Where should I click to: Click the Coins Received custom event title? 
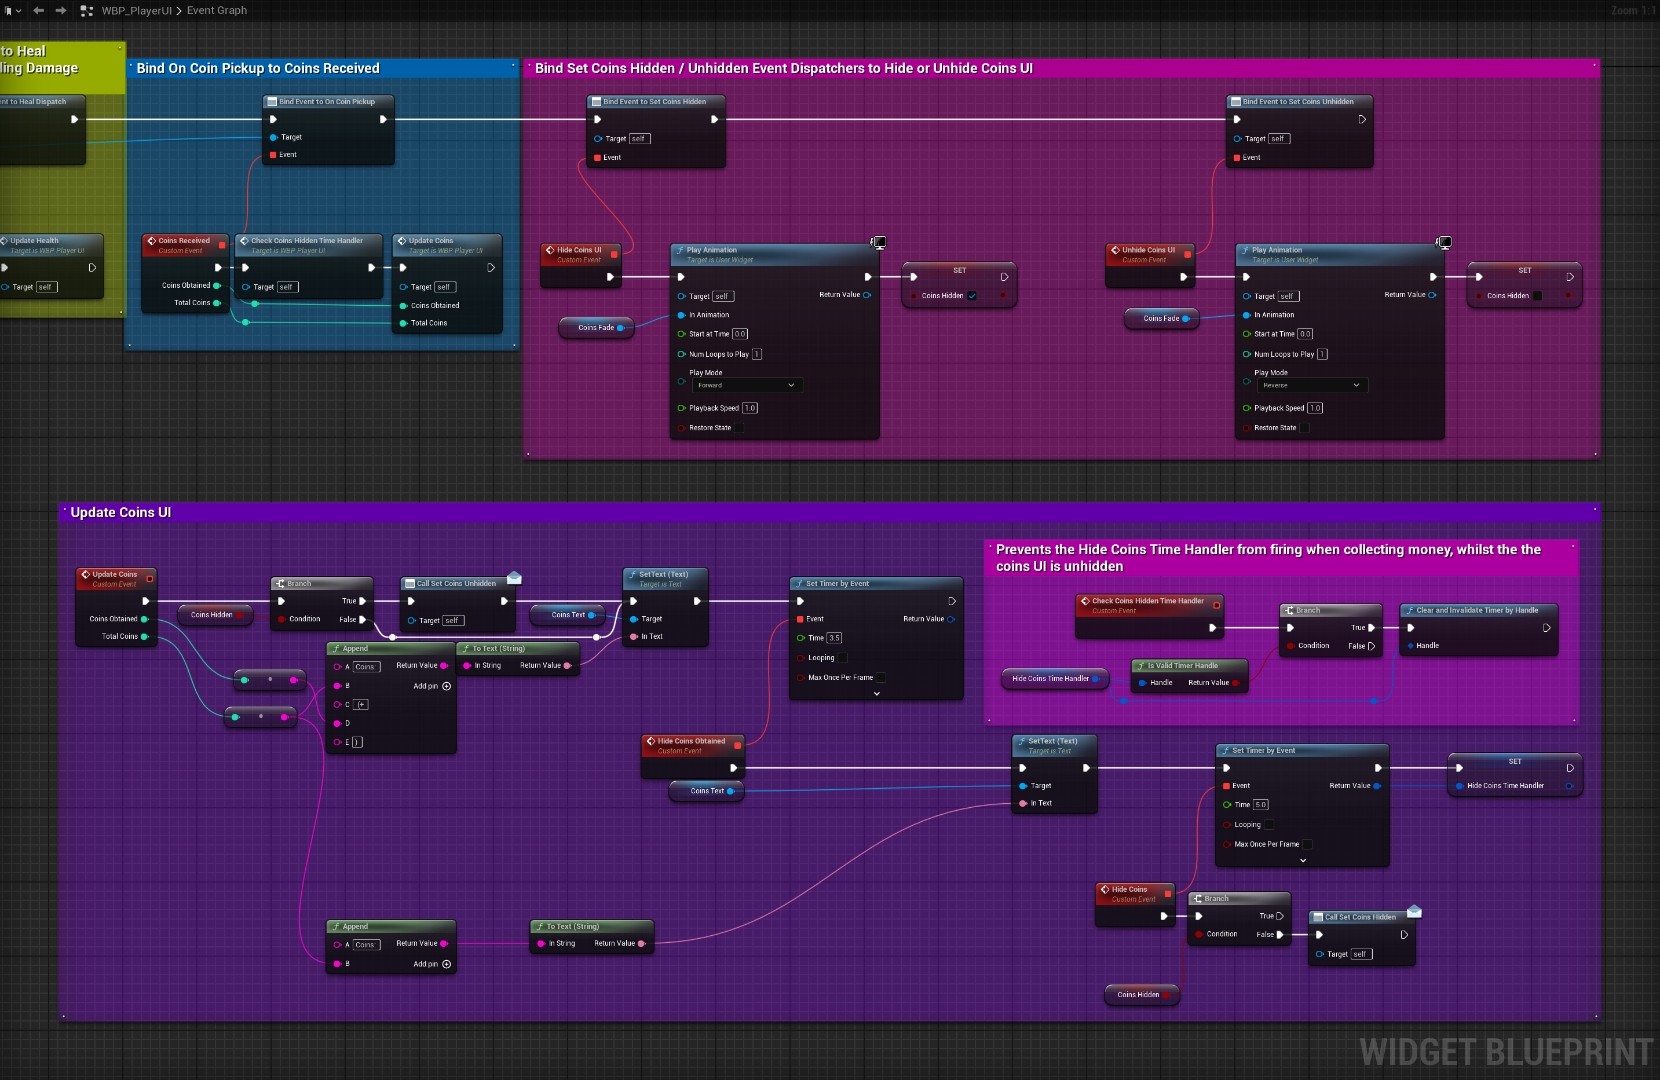tap(184, 240)
